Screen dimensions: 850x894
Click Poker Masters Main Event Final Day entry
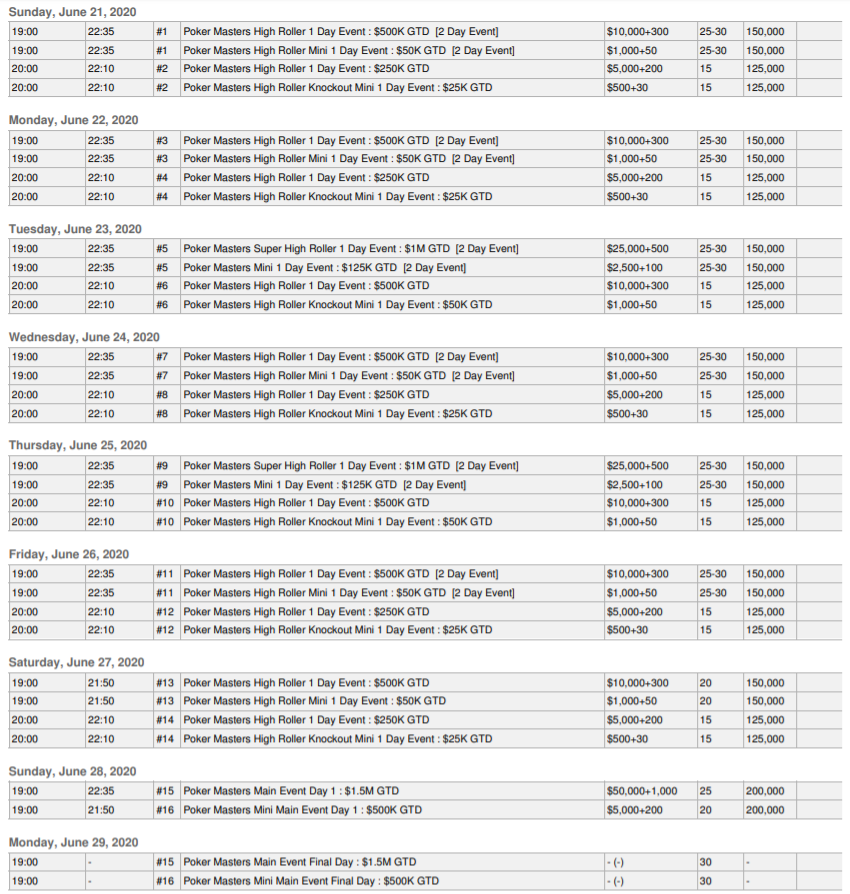pos(300,862)
